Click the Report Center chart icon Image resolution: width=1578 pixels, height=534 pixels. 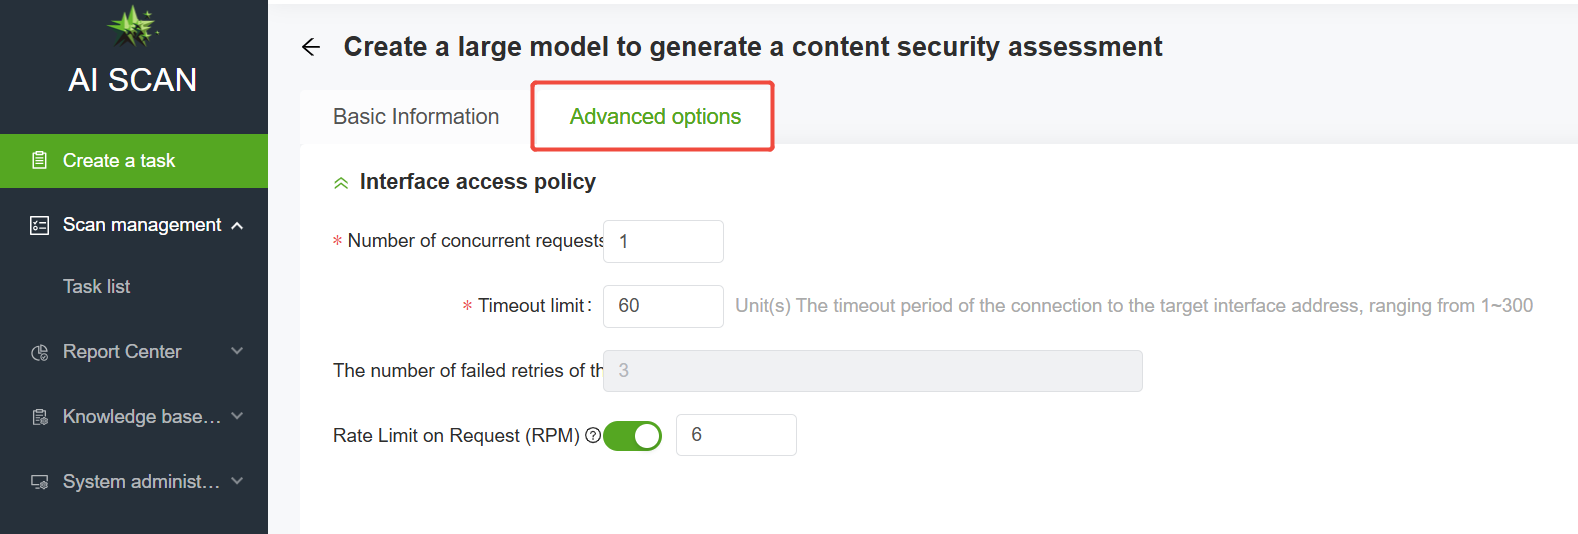click(x=40, y=352)
